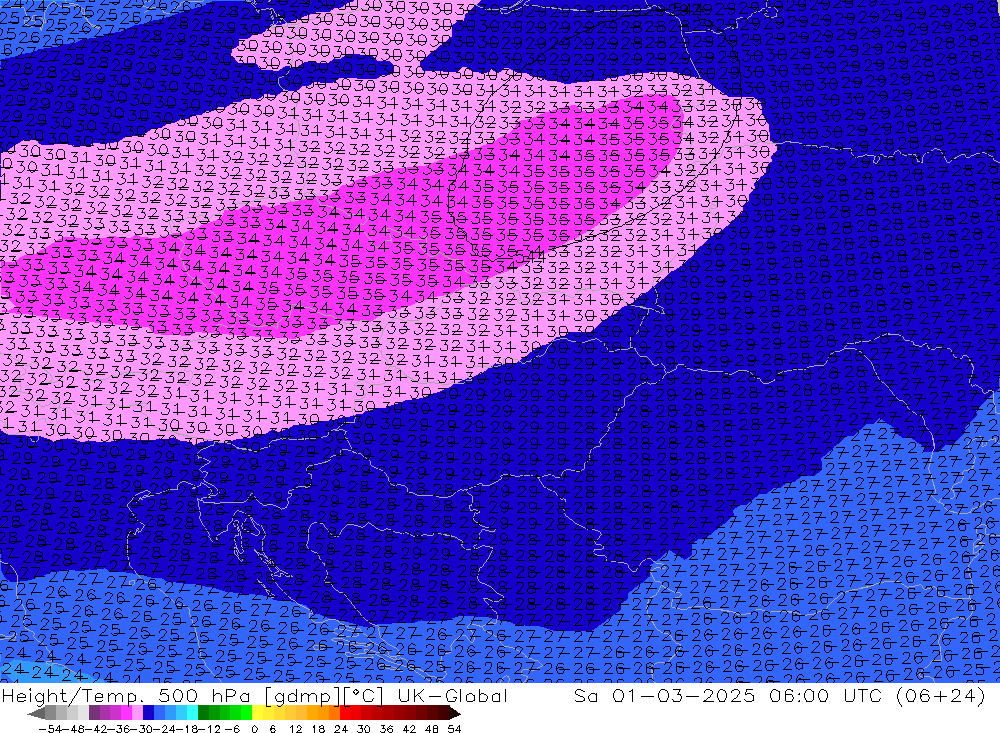The image size is (1000, 733).
Task: Click the "Sa 01-03-2025" date text
Action: click(664, 695)
